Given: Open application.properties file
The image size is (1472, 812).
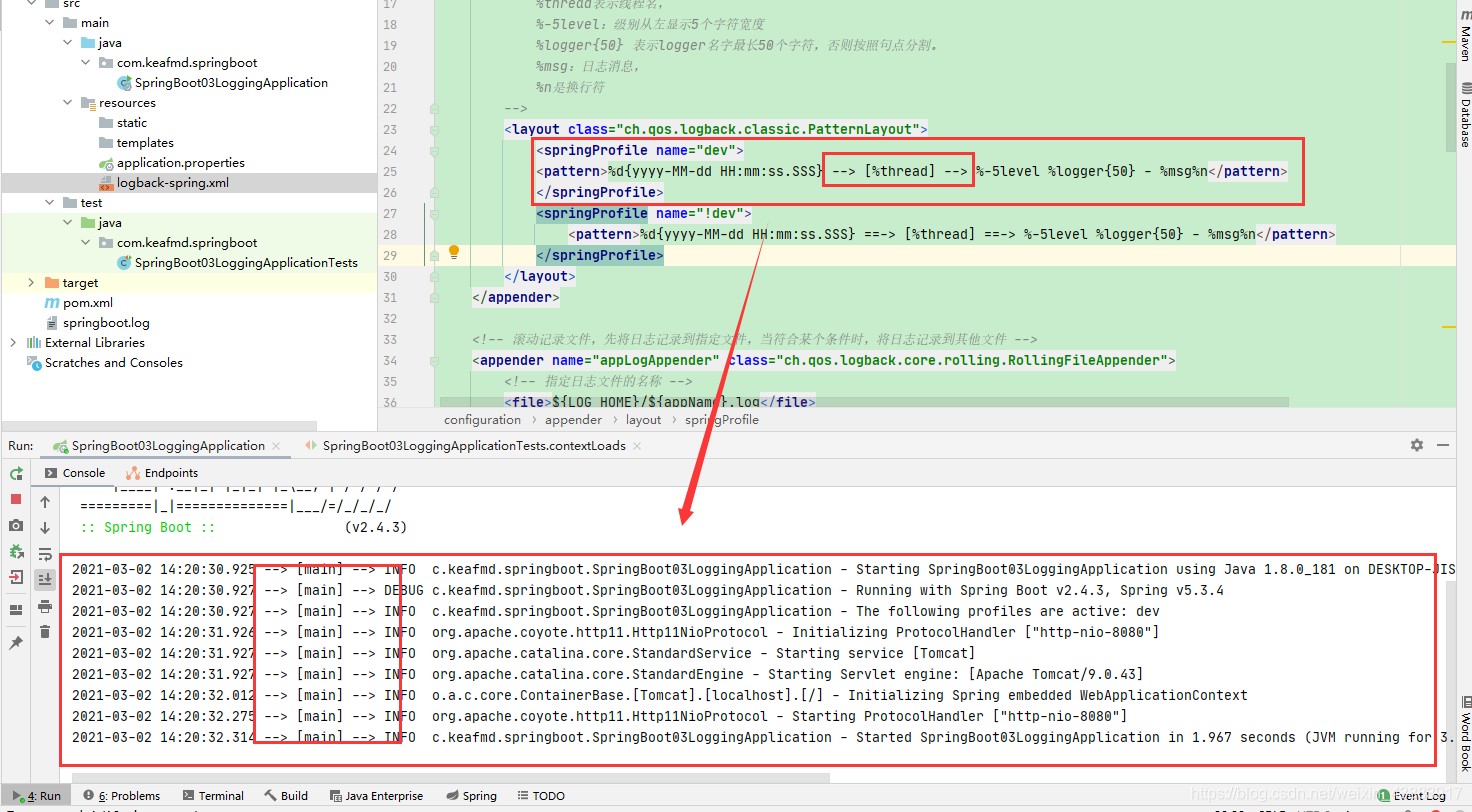Looking at the screenshot, I should coord(180,162).
